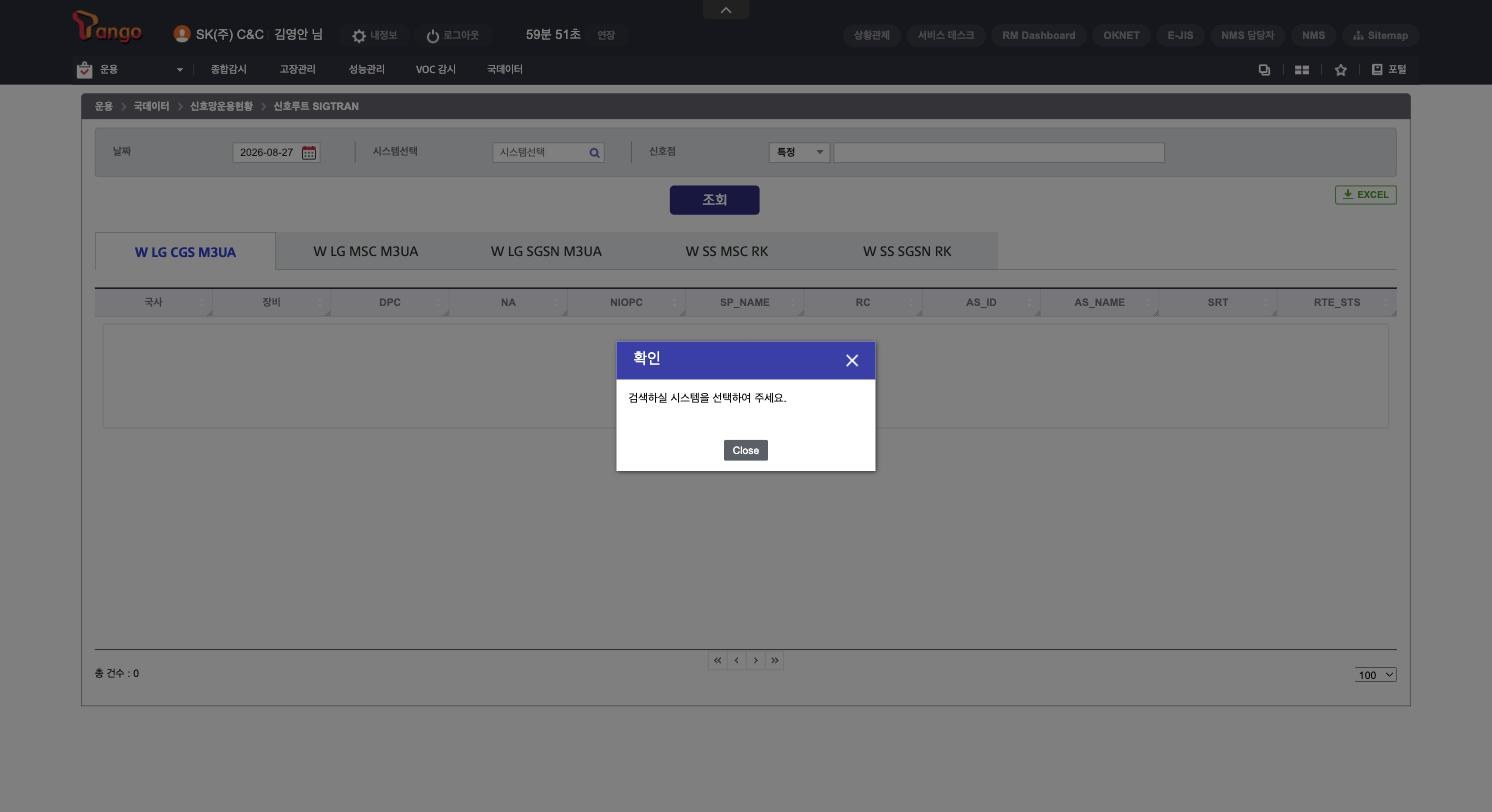Screen dimensions: 1492x812
Task: Open the Sitemap link
Action: [1380, 35]
